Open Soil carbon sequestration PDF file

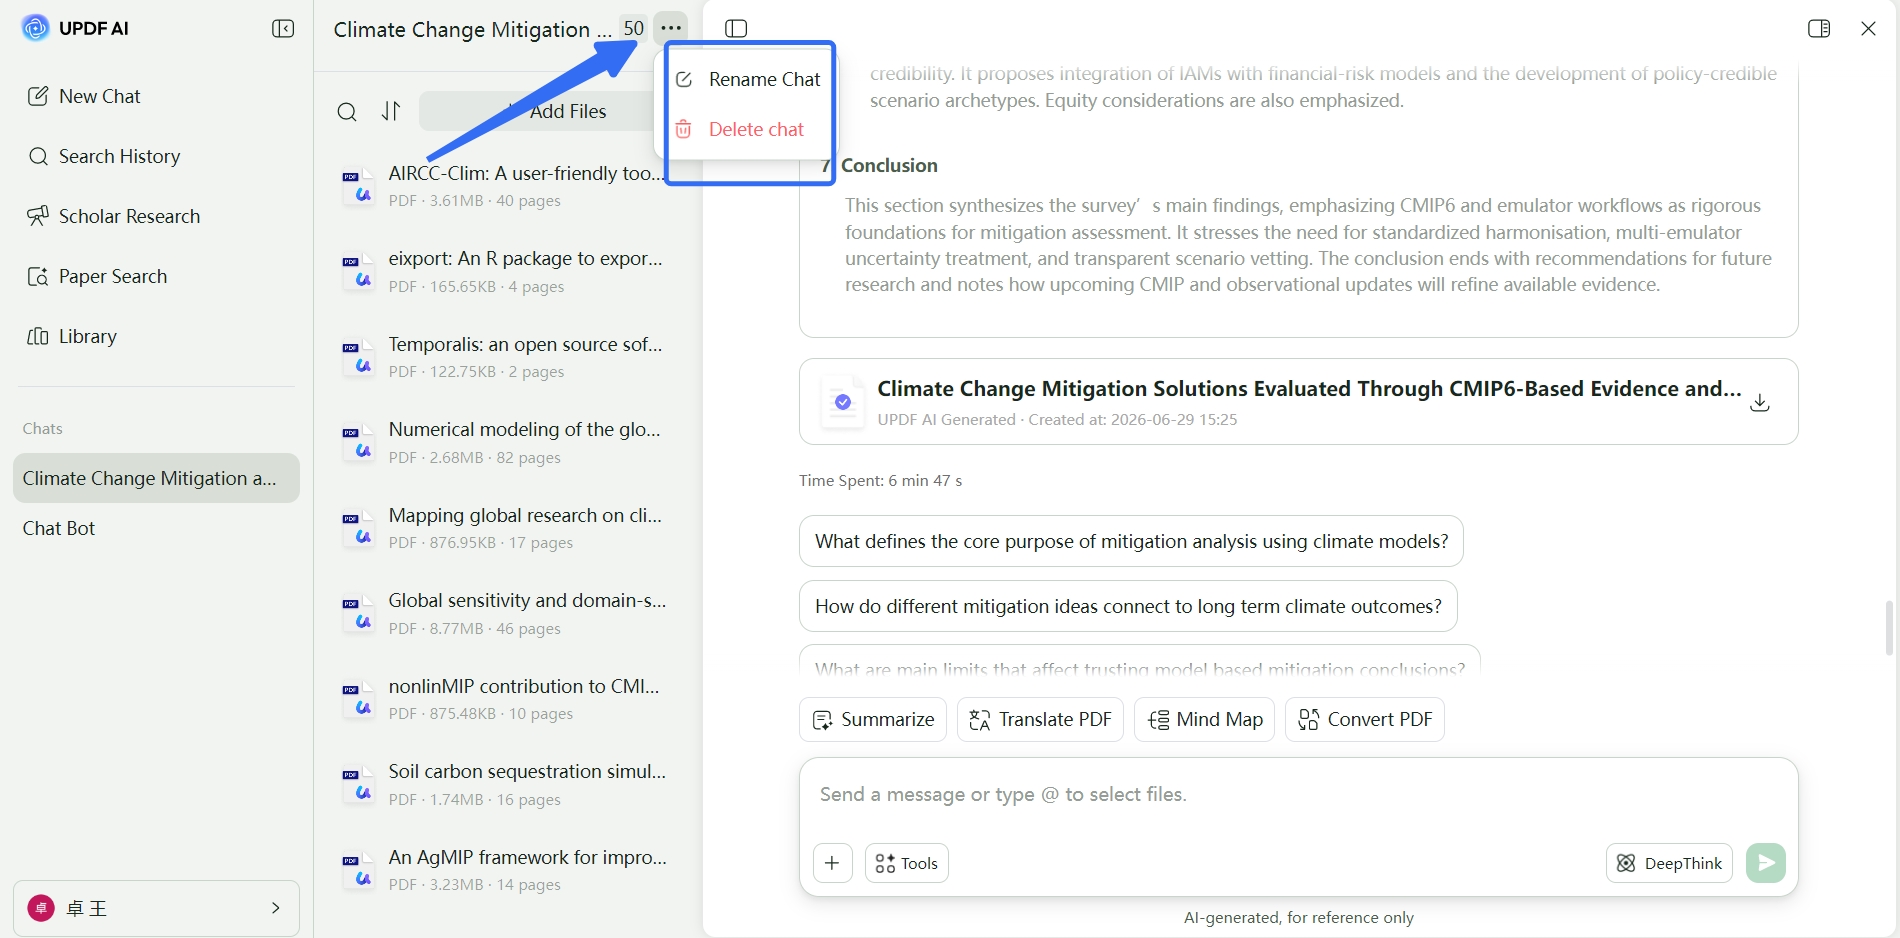(505, 784)
